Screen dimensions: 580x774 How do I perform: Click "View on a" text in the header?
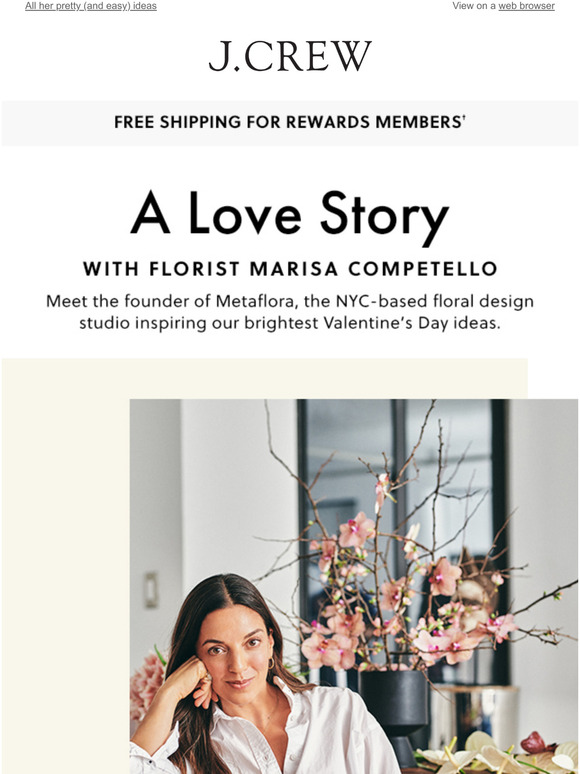474,6
